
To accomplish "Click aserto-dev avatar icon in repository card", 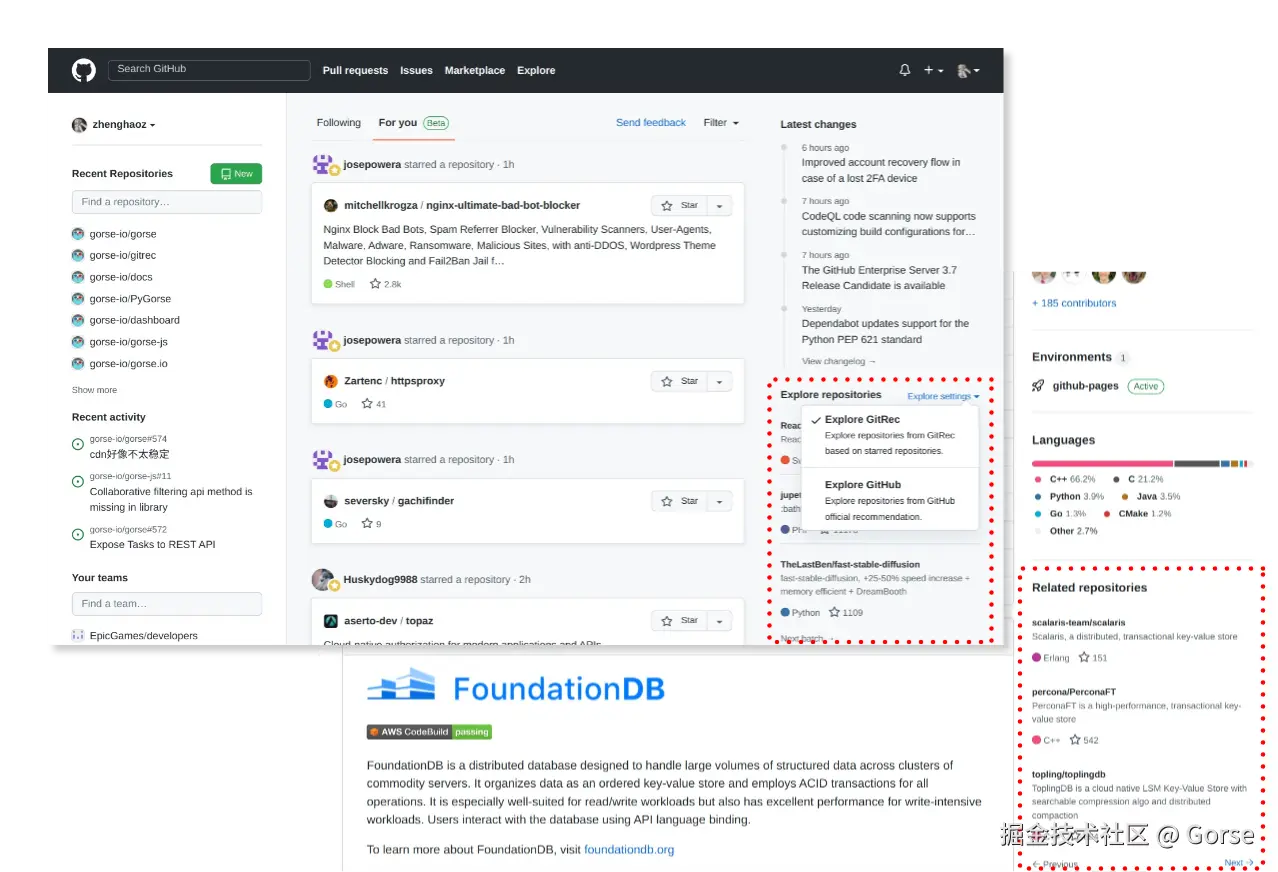I will [x=331, y=621].
